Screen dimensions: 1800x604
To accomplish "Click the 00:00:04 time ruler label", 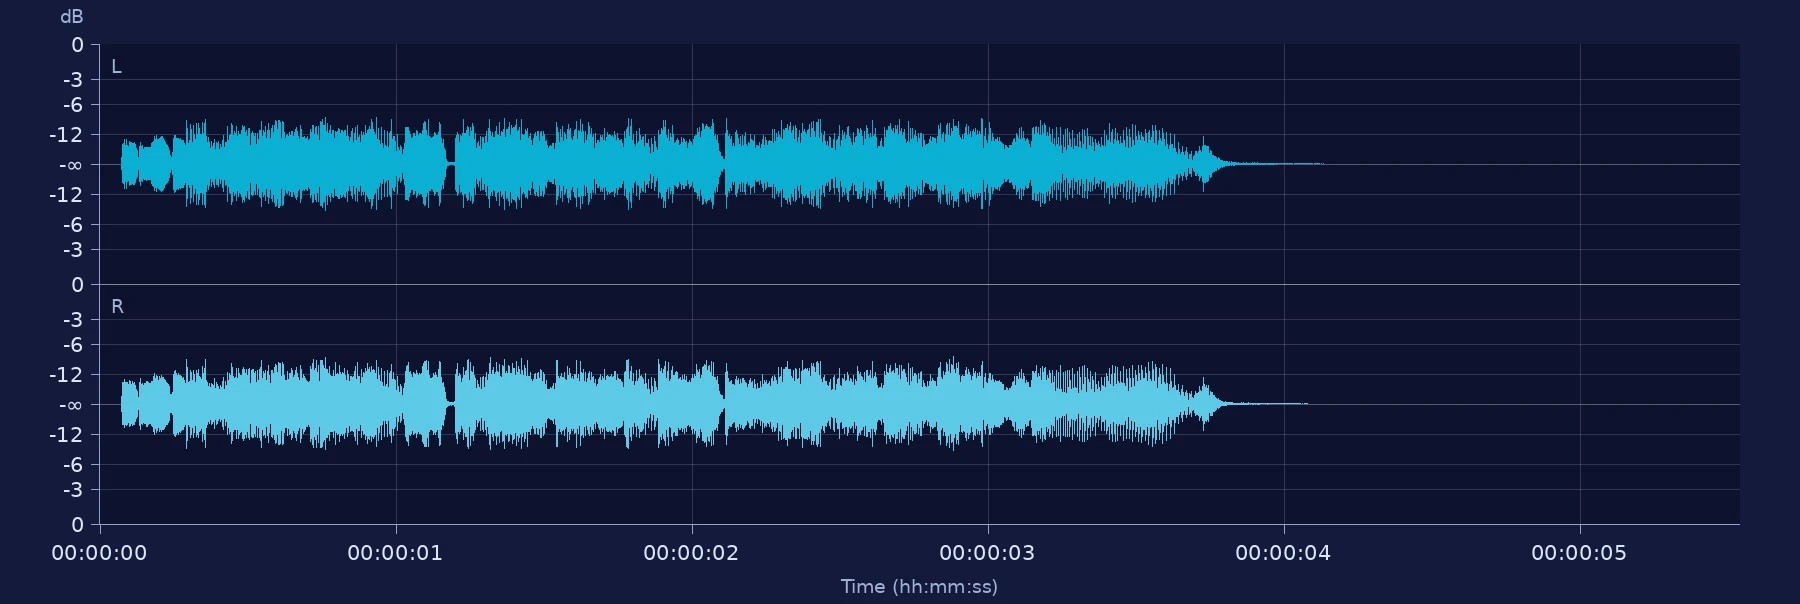I will click(x=1283, y=553).
